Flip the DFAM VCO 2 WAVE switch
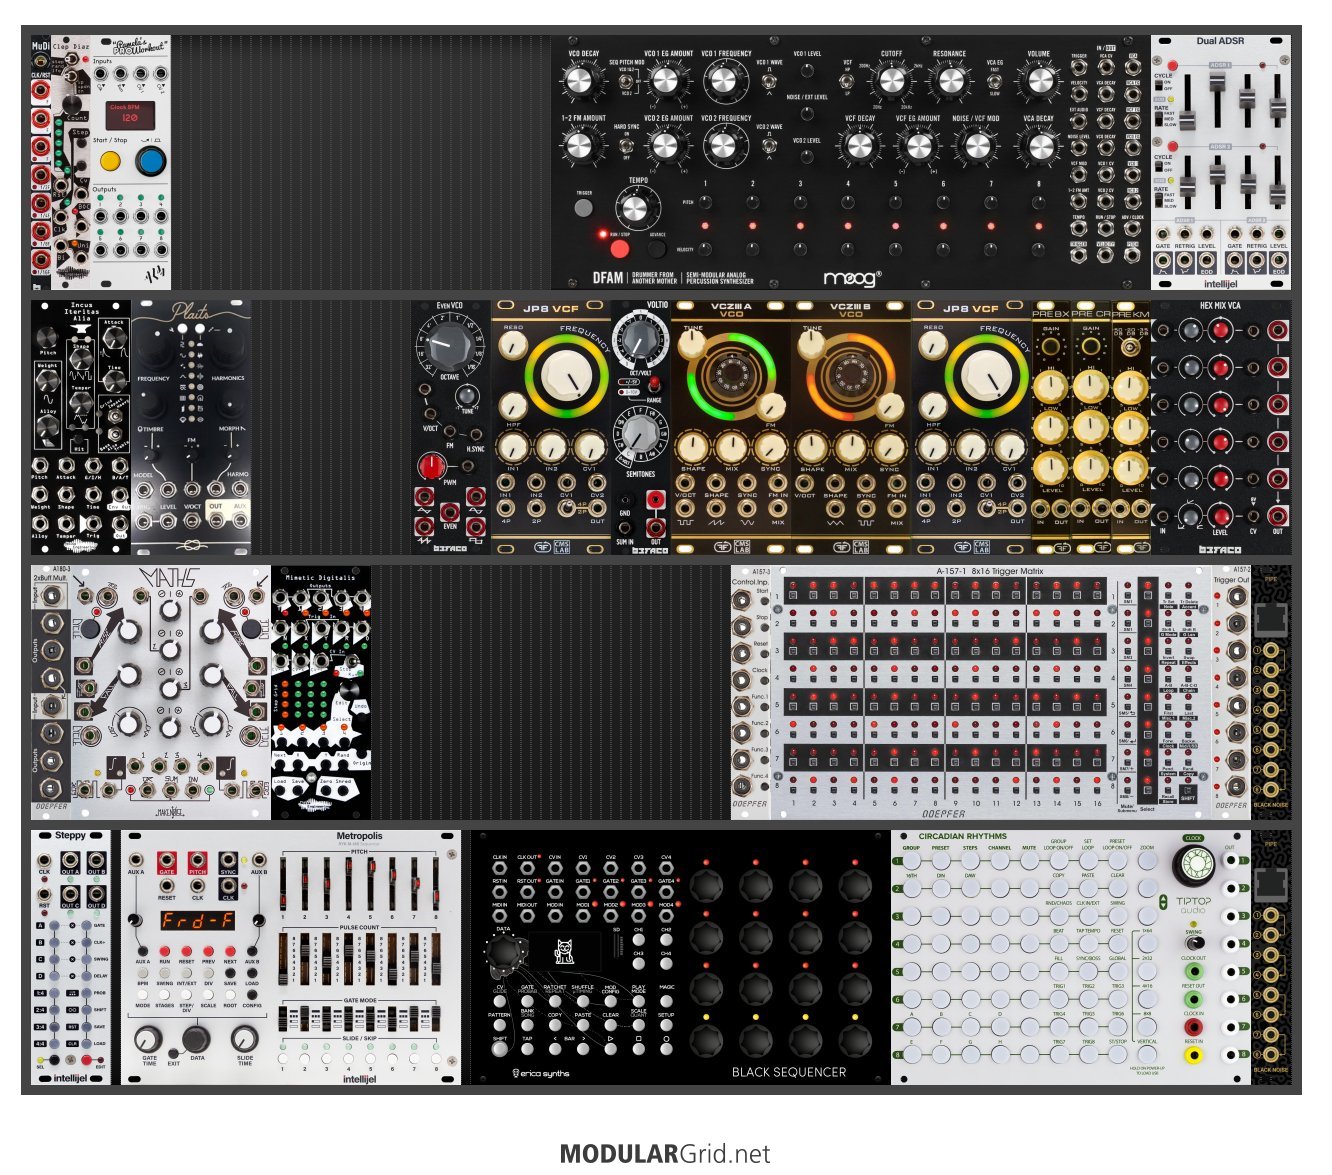Image resolution: width=1332 pixels, height=1175 pixels. click(769, 145)
